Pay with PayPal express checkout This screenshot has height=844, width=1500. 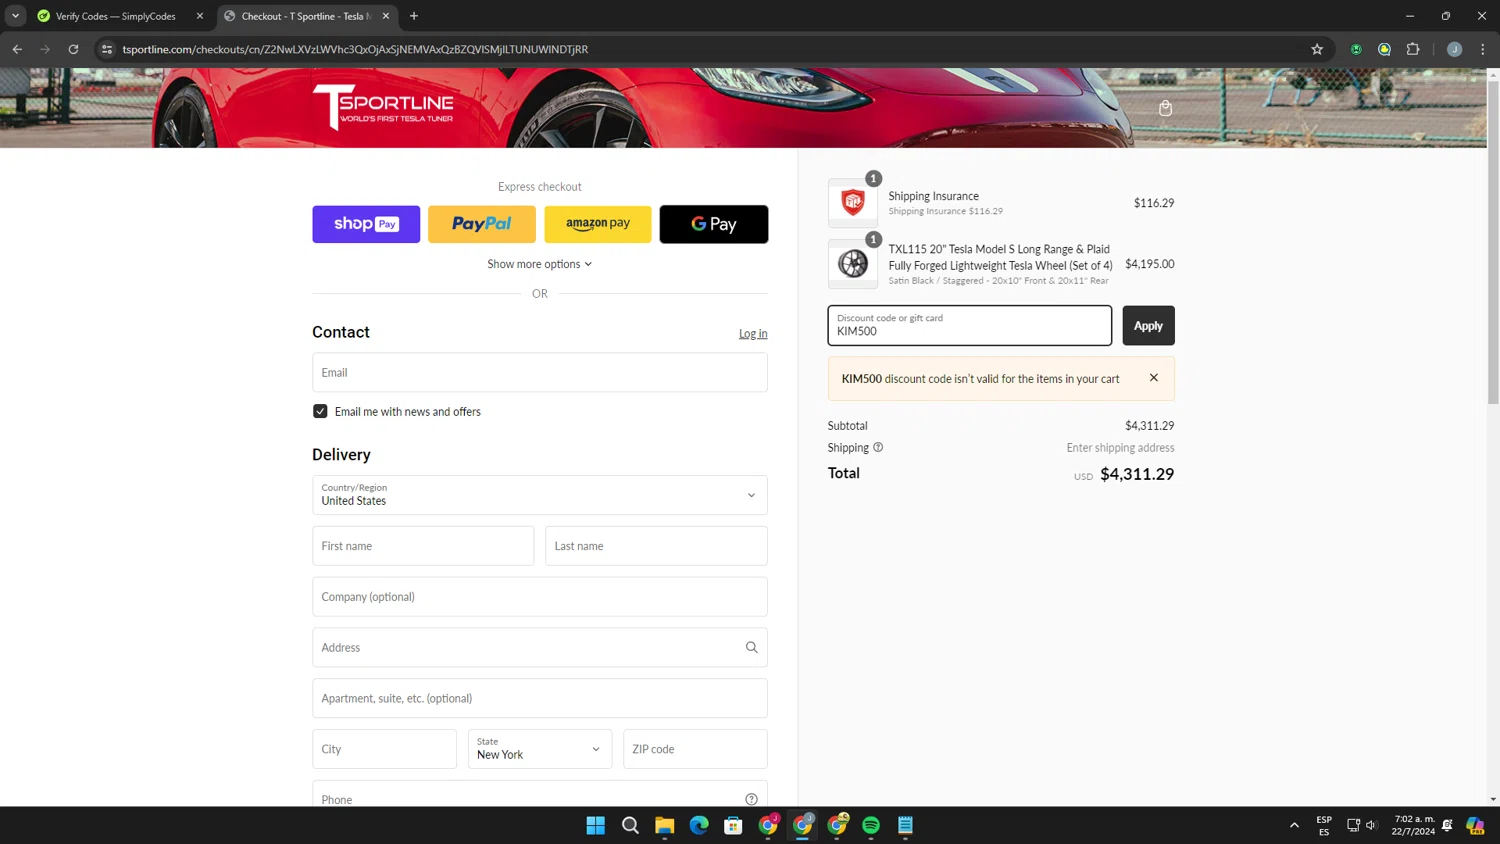(482, 224)
